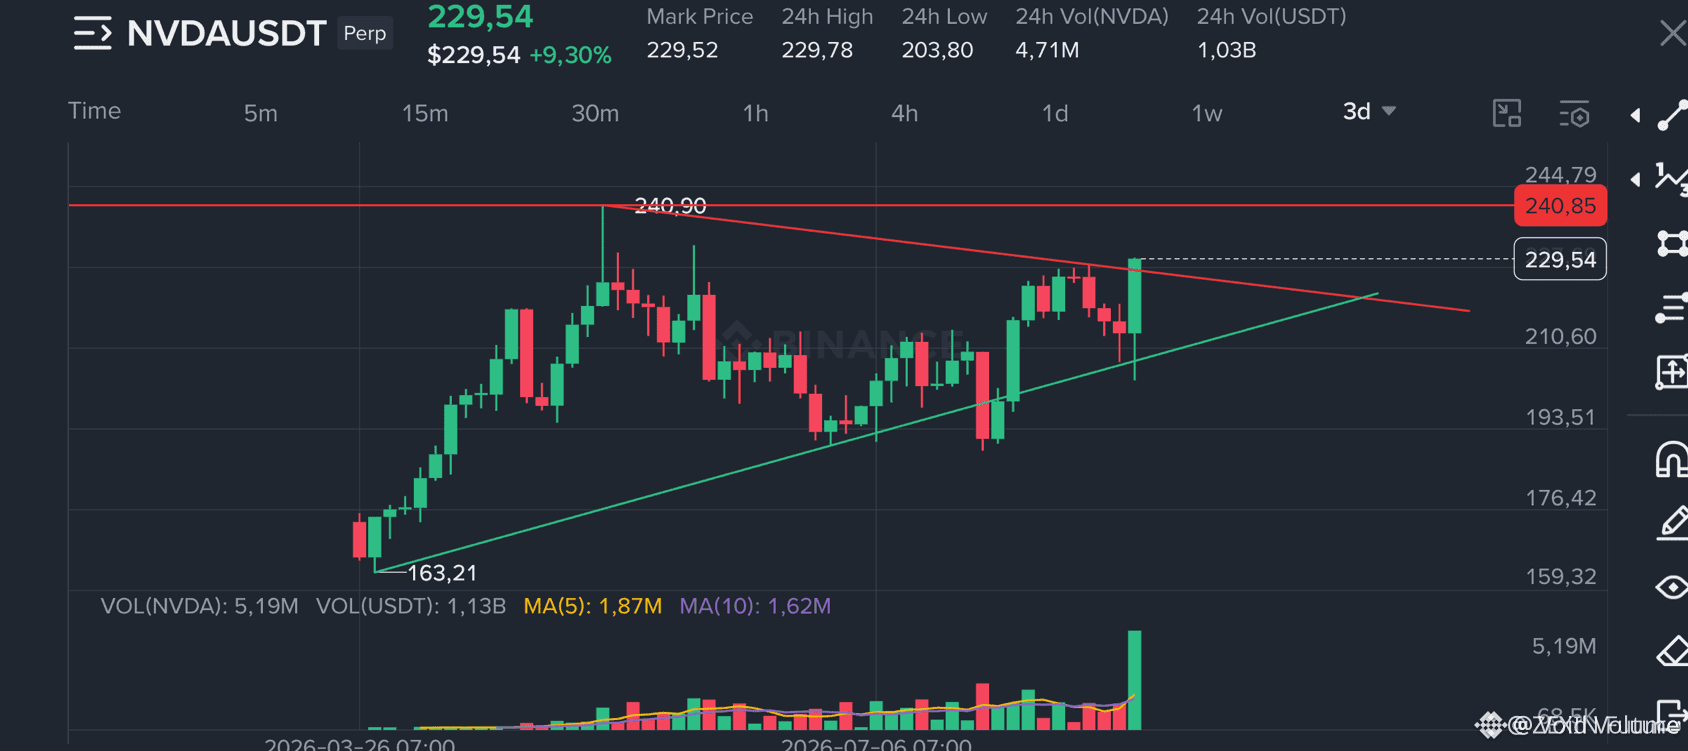Screen dimensions: 1688x751
Task: Click the 163,21 low marker text
Action: pos(442,573)
